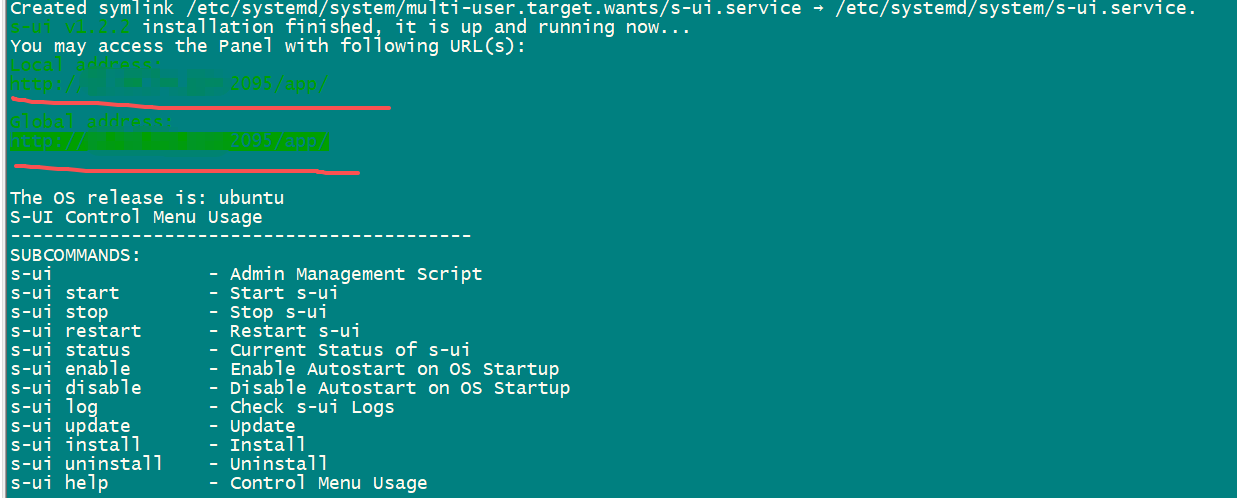Viewport: 1237px width, 498px height.
Task: Click the 's-ui uninstall' subcommand
Action: 86,464
